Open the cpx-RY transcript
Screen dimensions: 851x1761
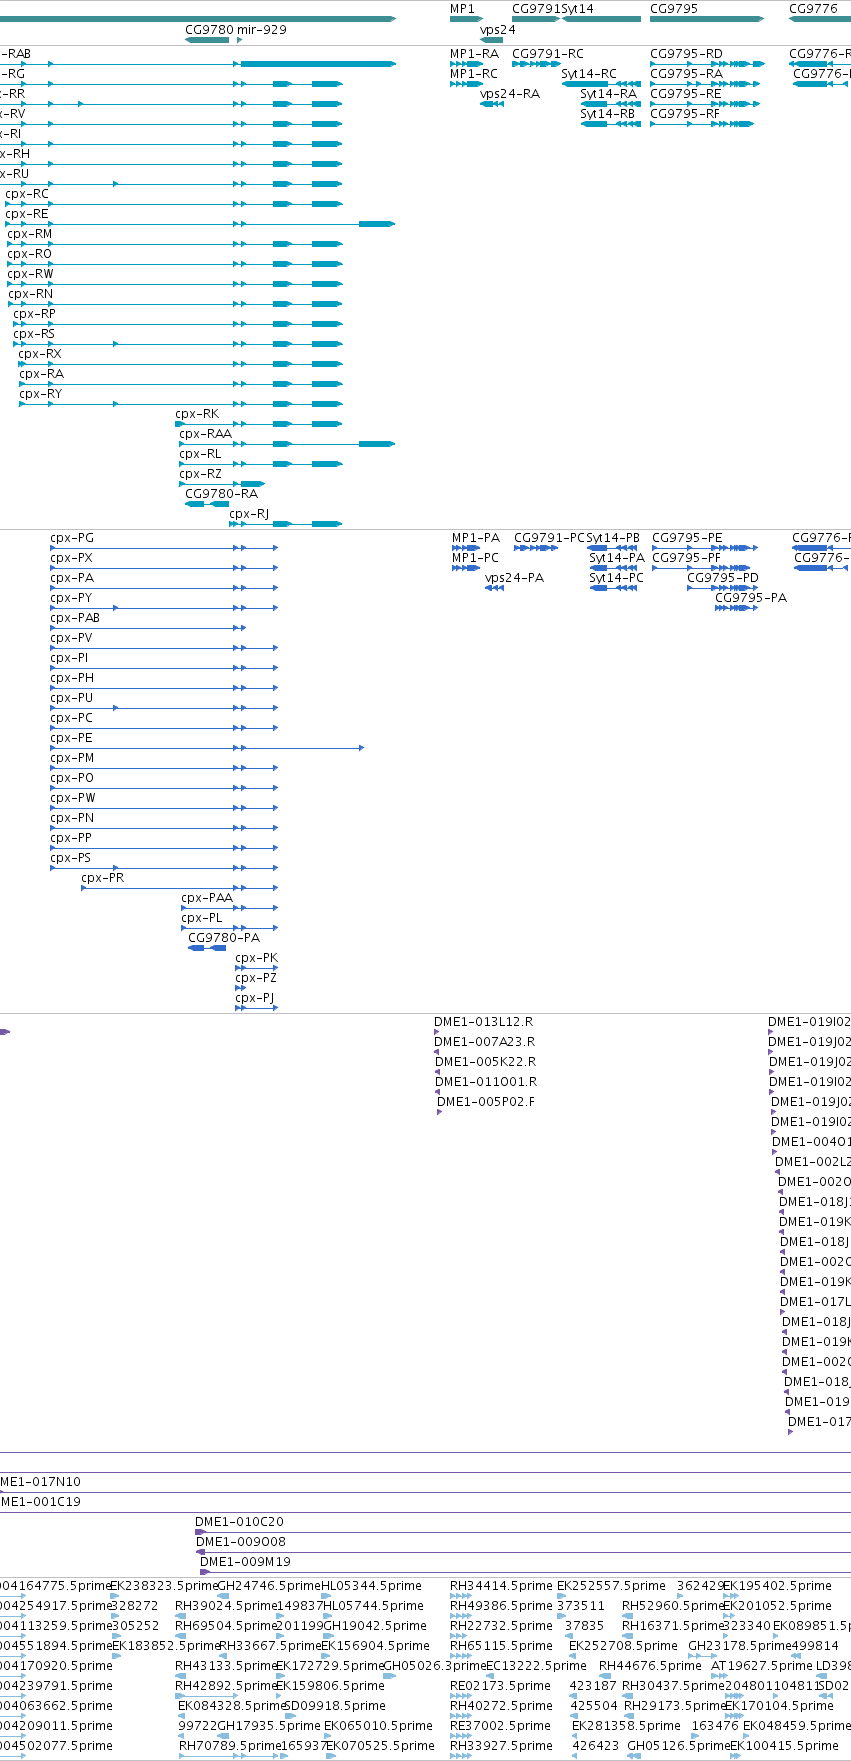click(x=40, y=394)
